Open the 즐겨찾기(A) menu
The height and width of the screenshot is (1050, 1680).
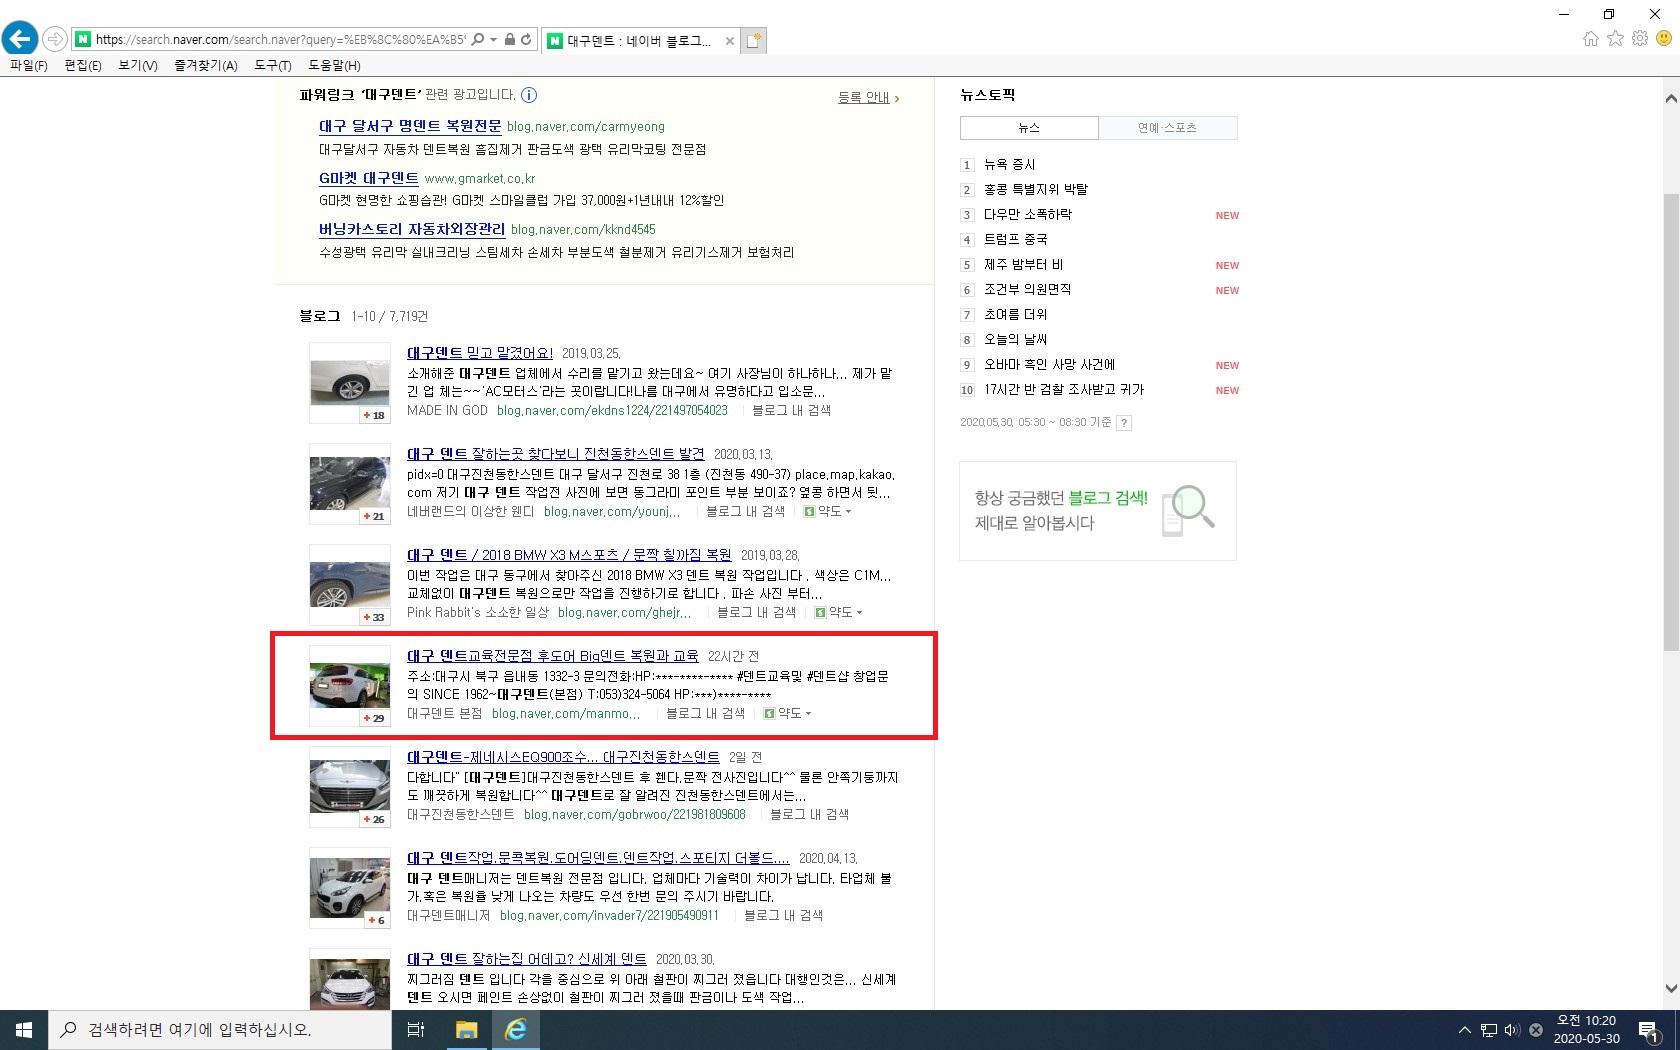206,65
